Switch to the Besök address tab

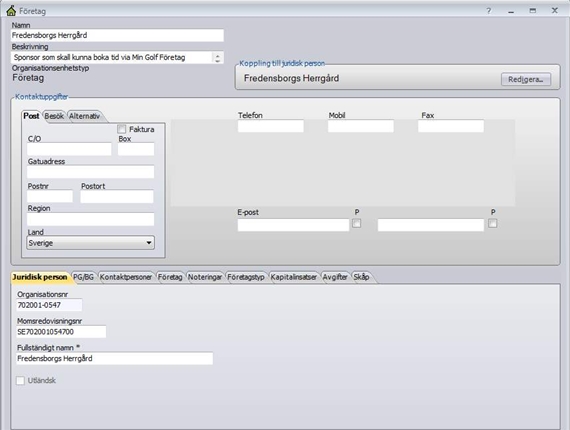[x=54, y=116]
